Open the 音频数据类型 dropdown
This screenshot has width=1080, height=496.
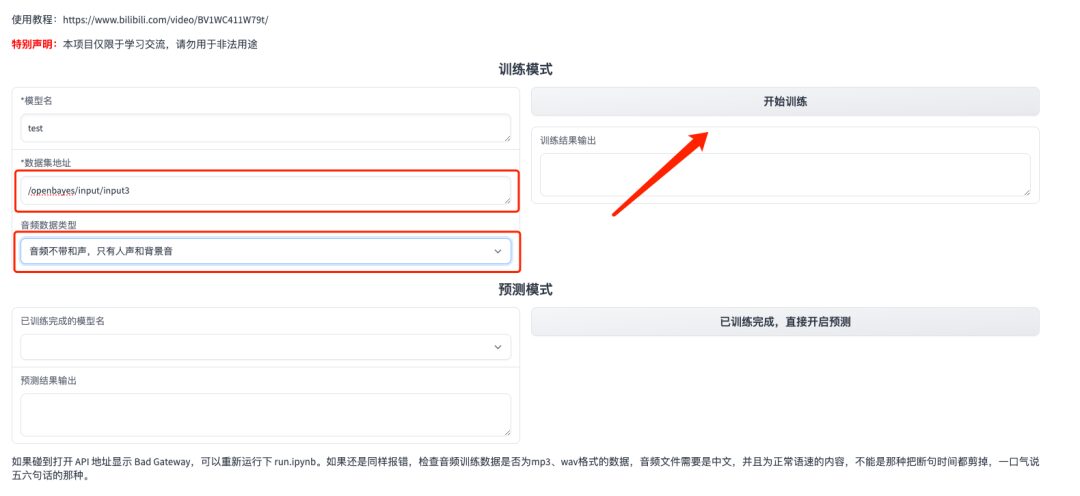(265, 251)
